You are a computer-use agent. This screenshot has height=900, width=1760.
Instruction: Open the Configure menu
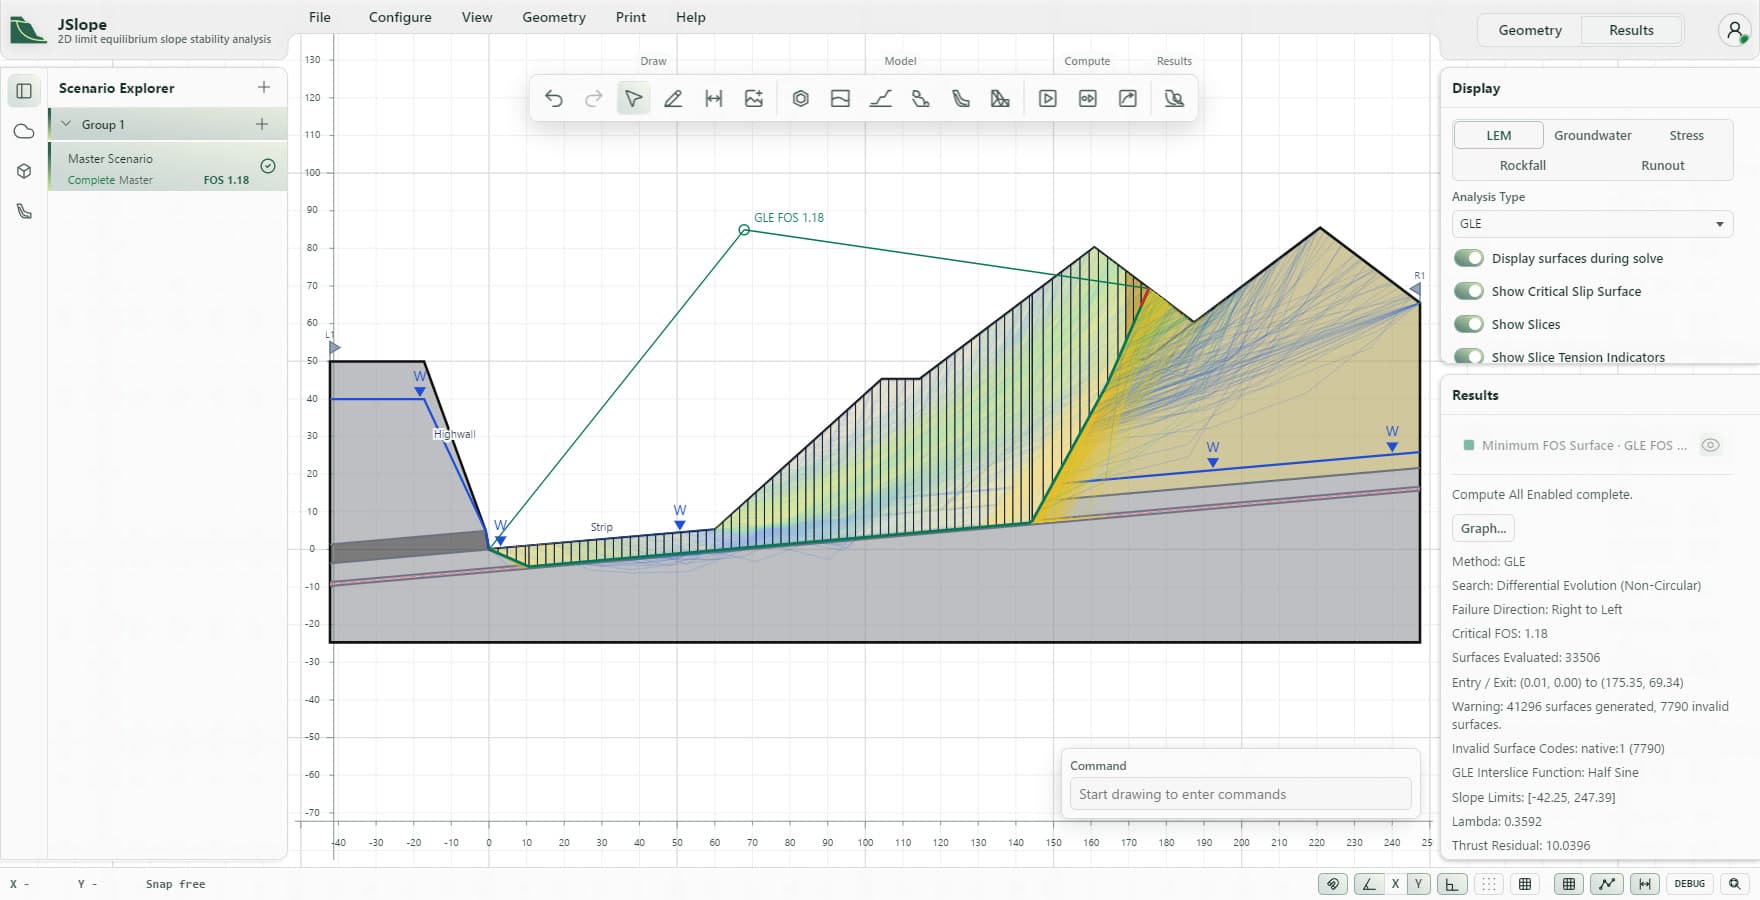(400, 17)
